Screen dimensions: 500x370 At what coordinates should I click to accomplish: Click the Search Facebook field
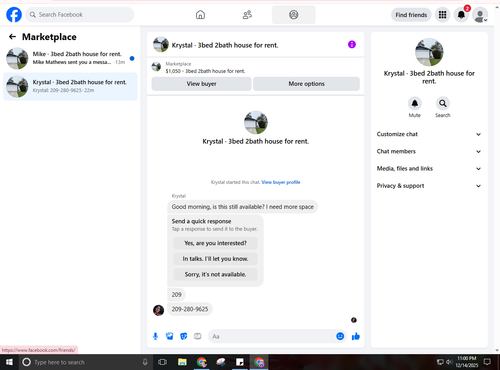click(80, 15)
